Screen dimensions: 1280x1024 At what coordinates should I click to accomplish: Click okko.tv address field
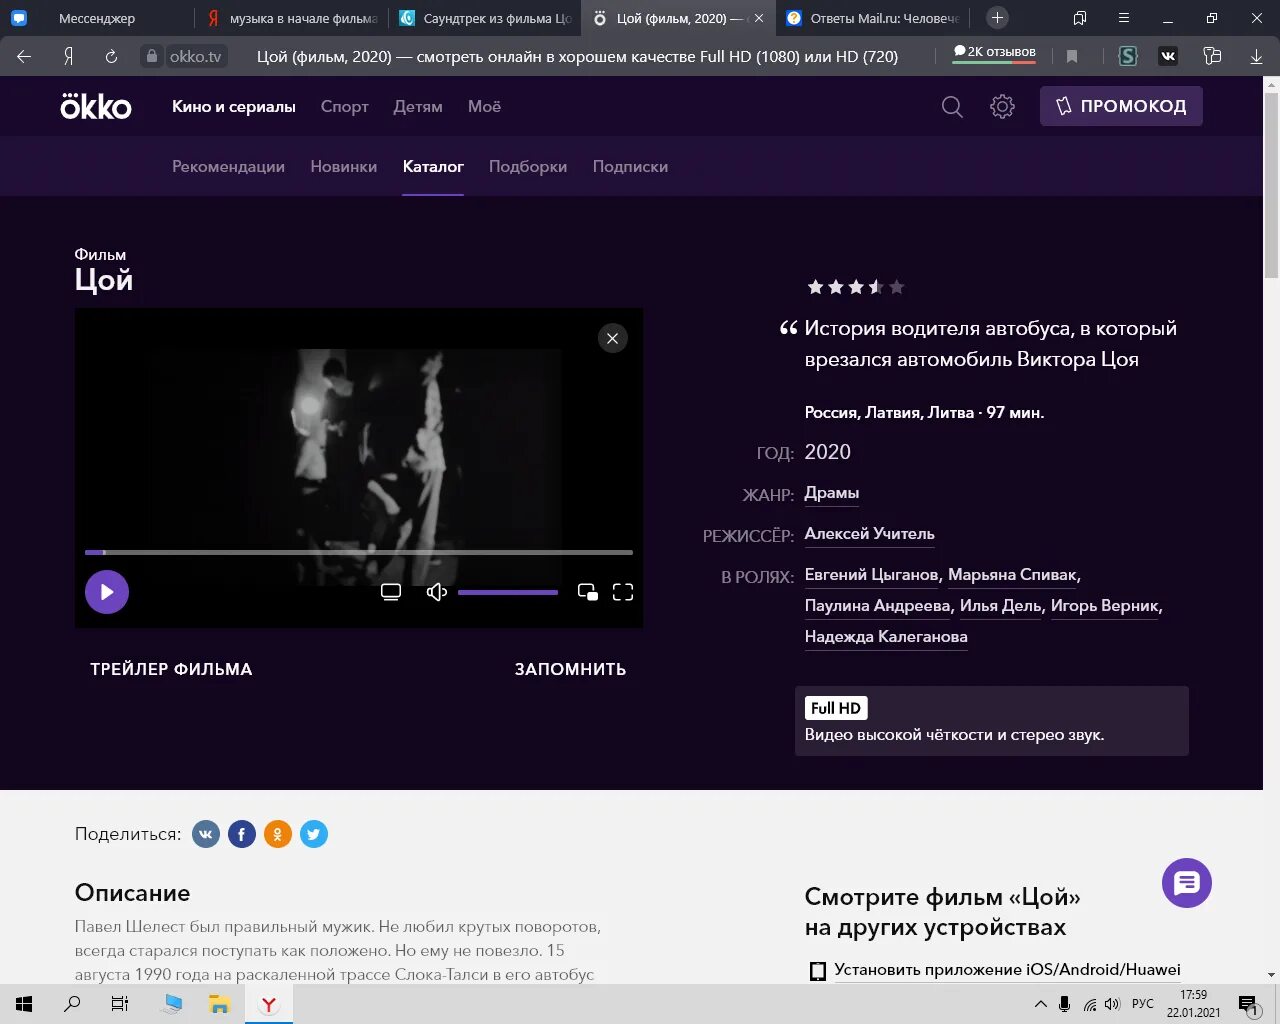pos(196,56)
